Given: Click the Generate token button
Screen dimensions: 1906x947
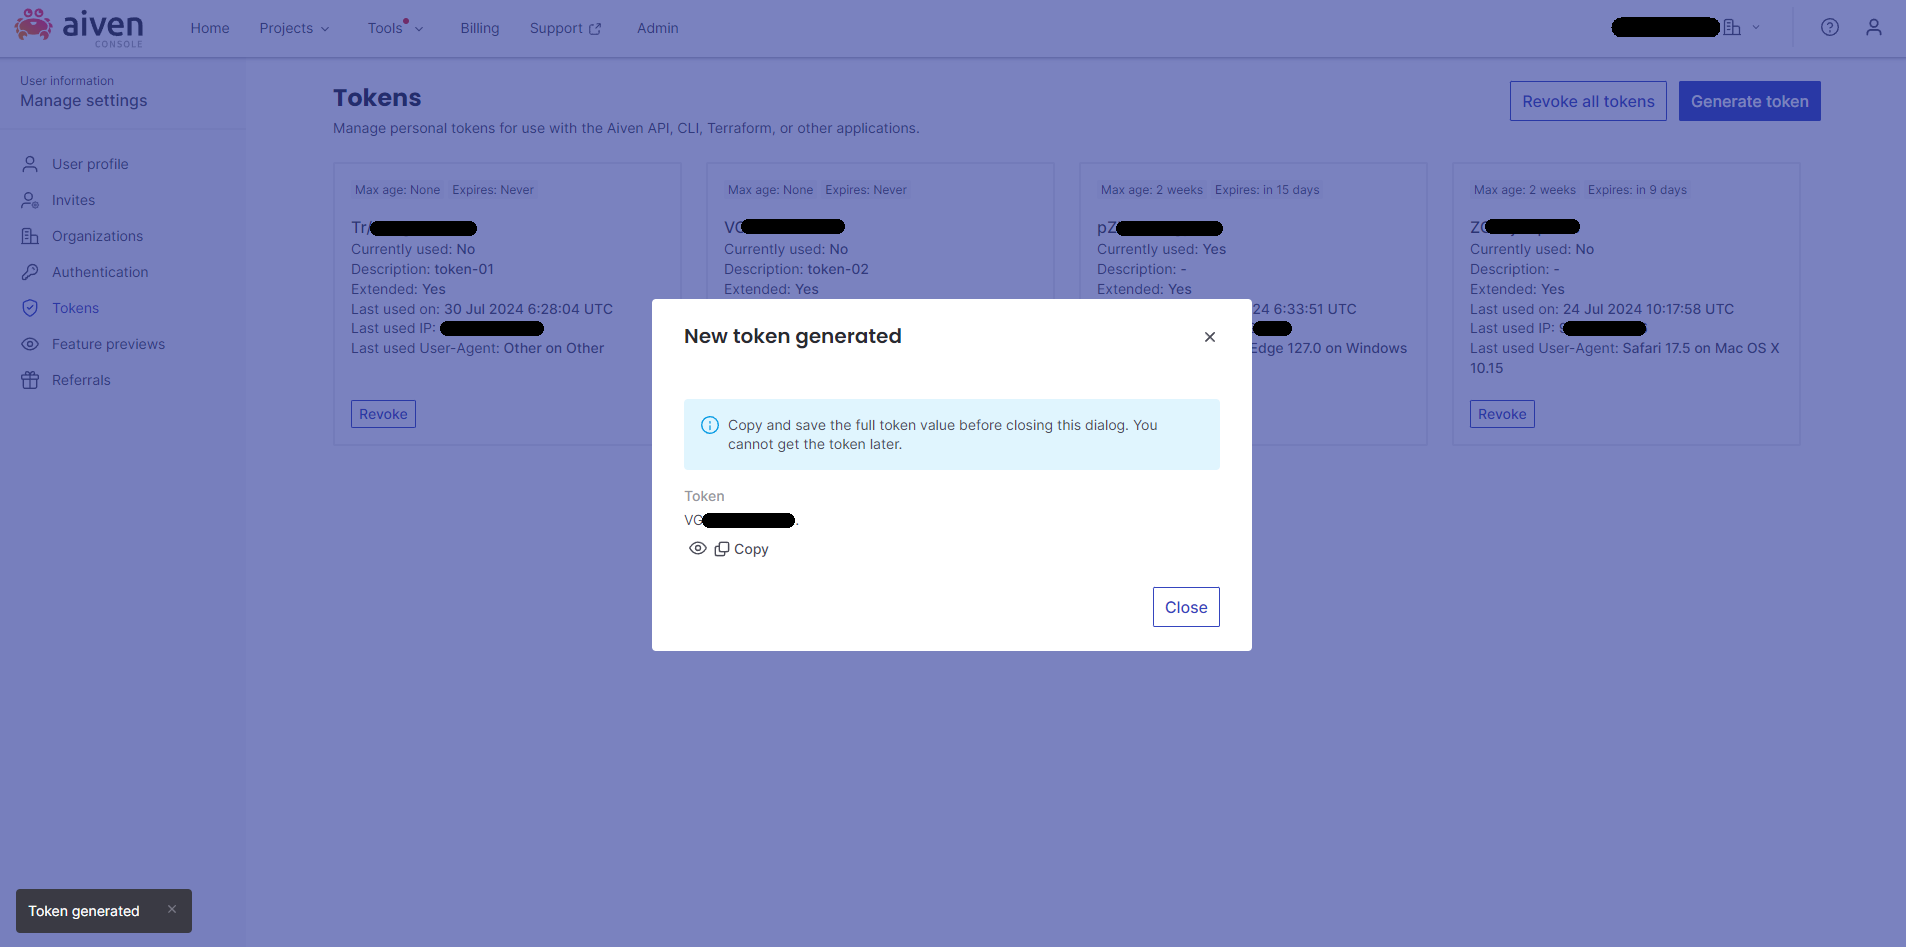Looking at the screenshot, I should [1748, 101].
